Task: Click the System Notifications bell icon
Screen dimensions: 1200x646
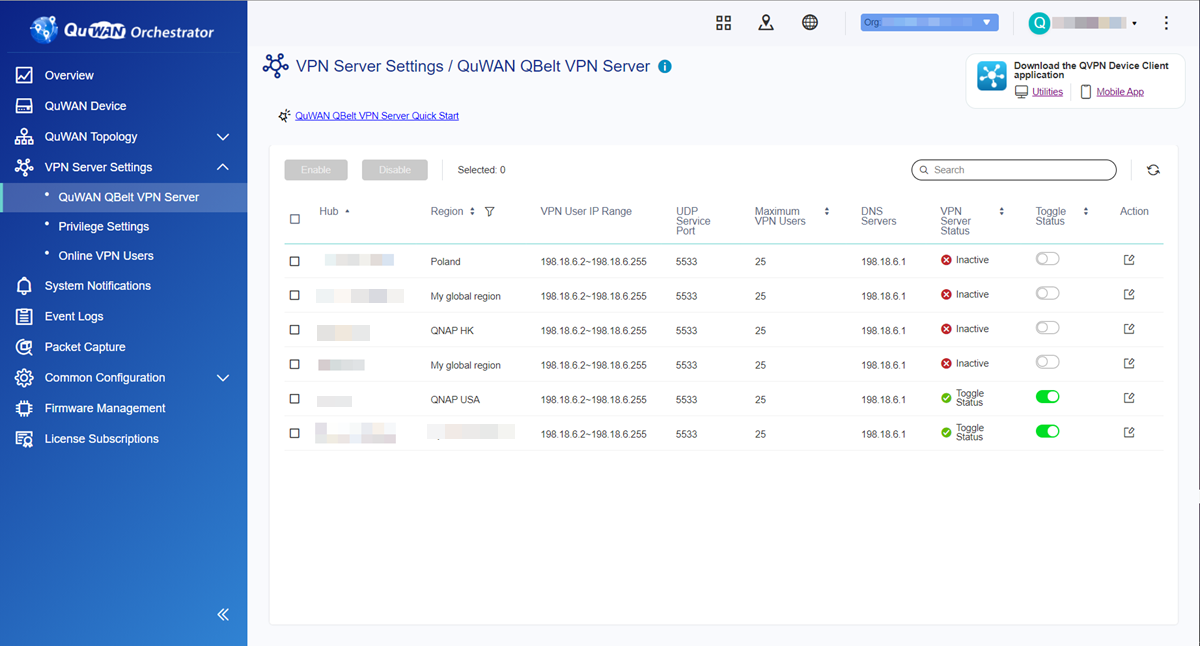Action: (24, 286)
